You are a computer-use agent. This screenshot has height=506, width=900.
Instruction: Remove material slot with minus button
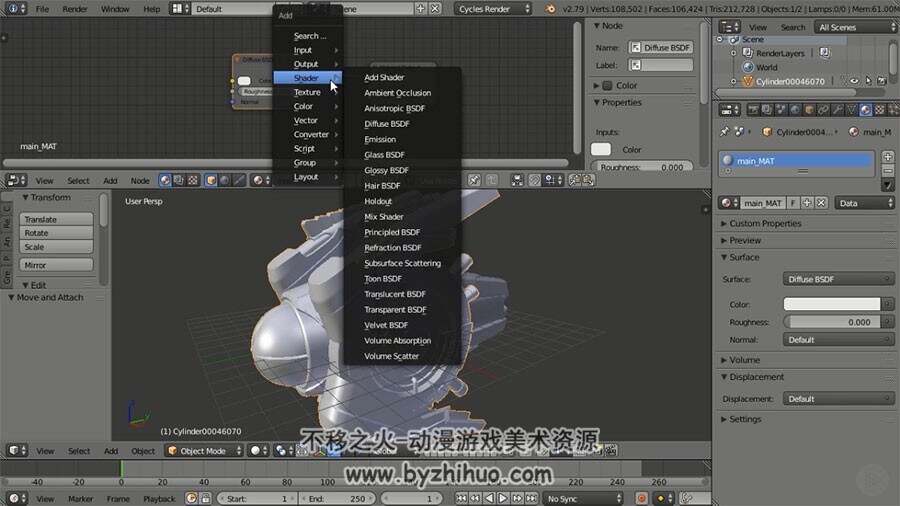coord(887,171)
